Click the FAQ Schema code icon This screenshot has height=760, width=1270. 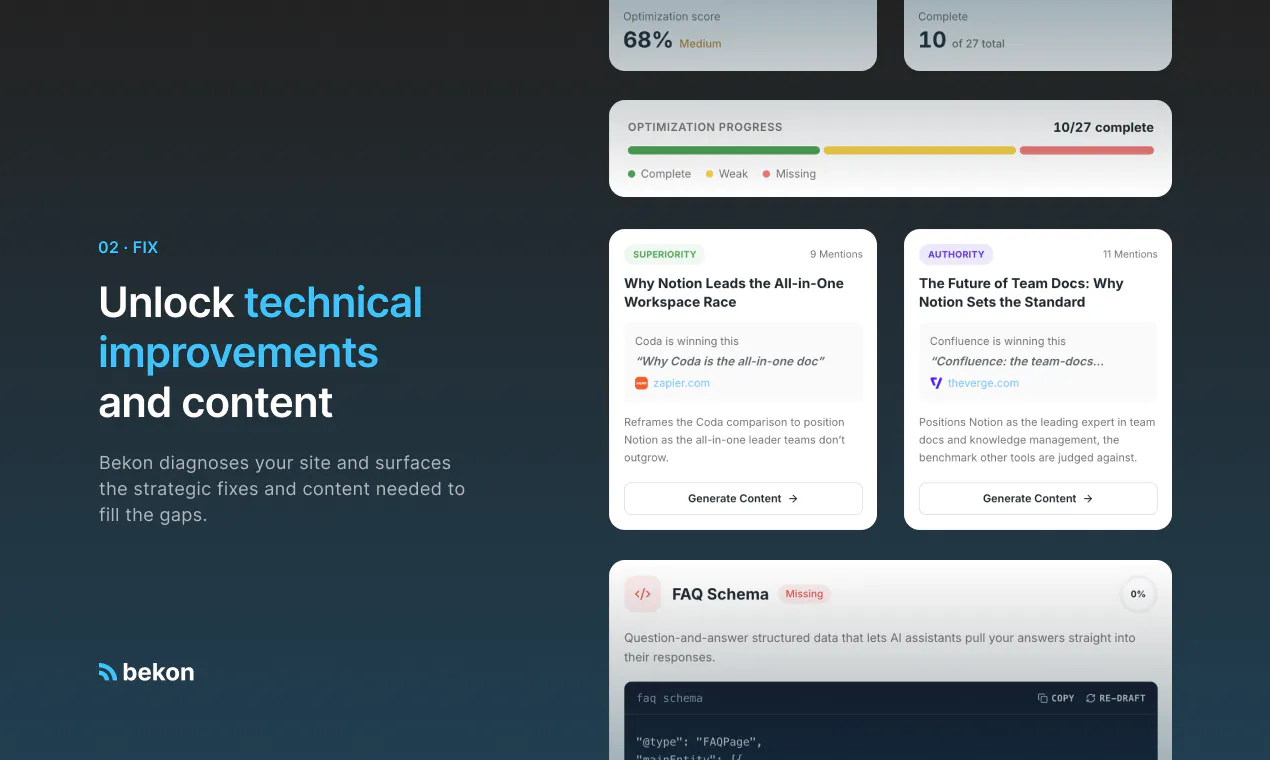click(642, 594)
